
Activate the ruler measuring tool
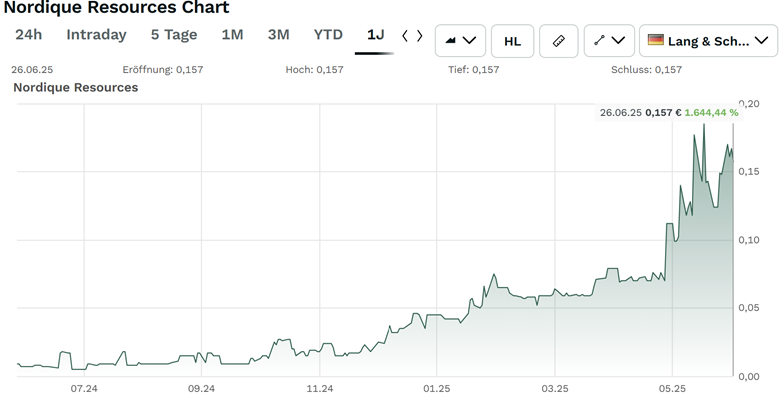[558, 41]
